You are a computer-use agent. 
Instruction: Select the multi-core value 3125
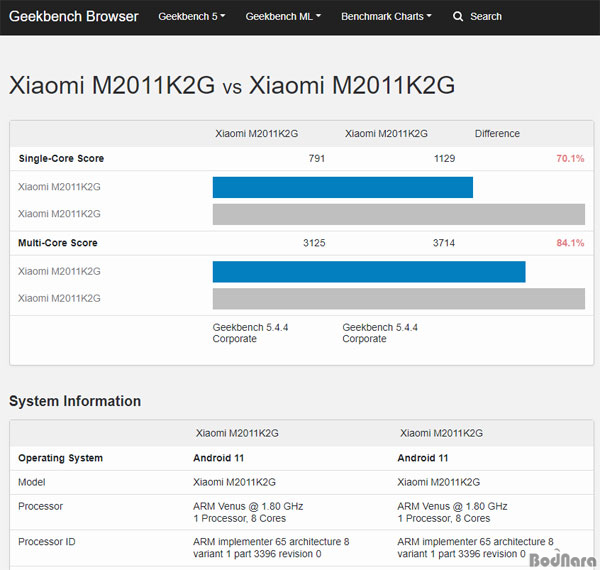tap(314, 243)
